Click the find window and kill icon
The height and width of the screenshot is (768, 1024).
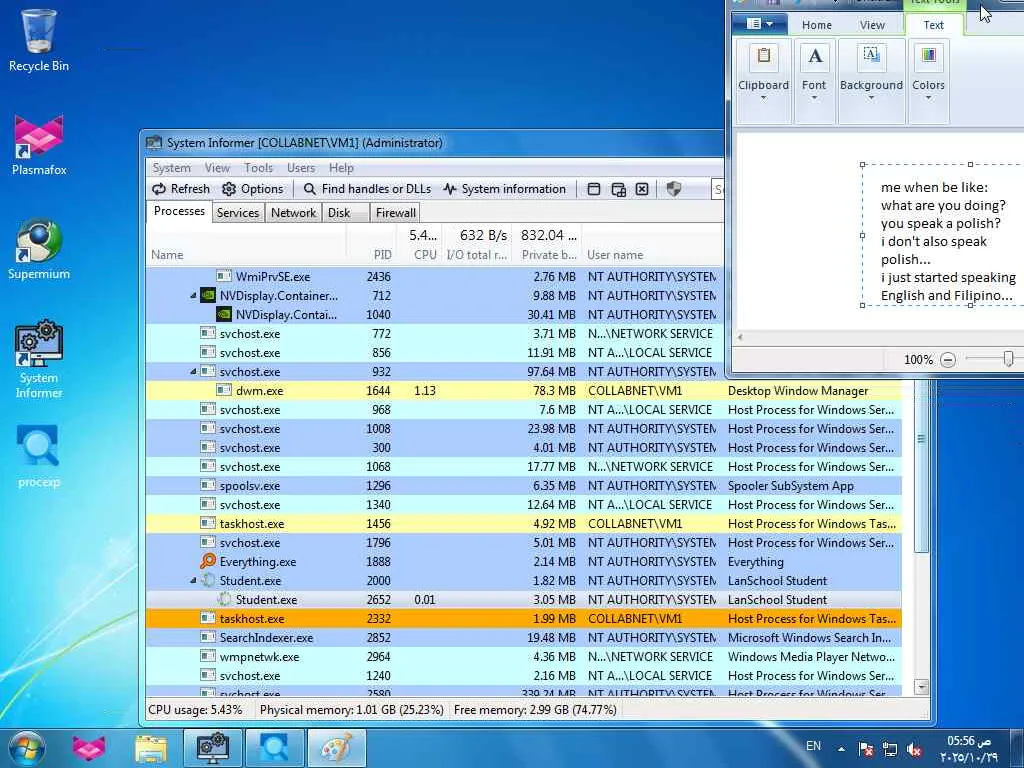coord(642,189)
